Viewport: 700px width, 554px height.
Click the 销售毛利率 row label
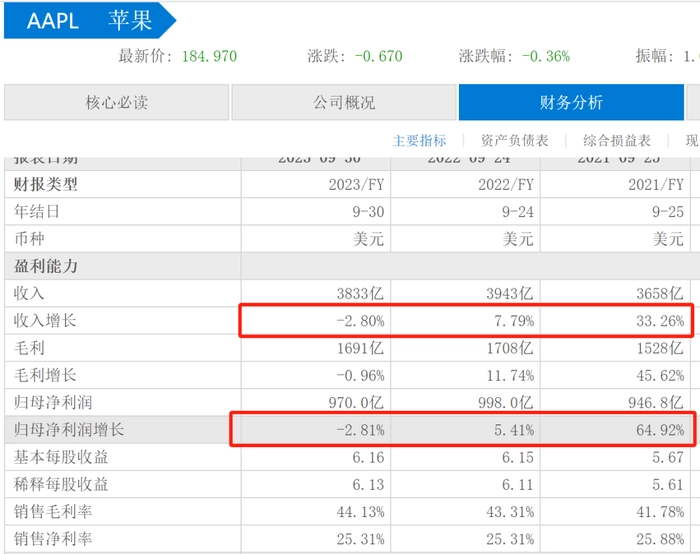pos(52,512)
